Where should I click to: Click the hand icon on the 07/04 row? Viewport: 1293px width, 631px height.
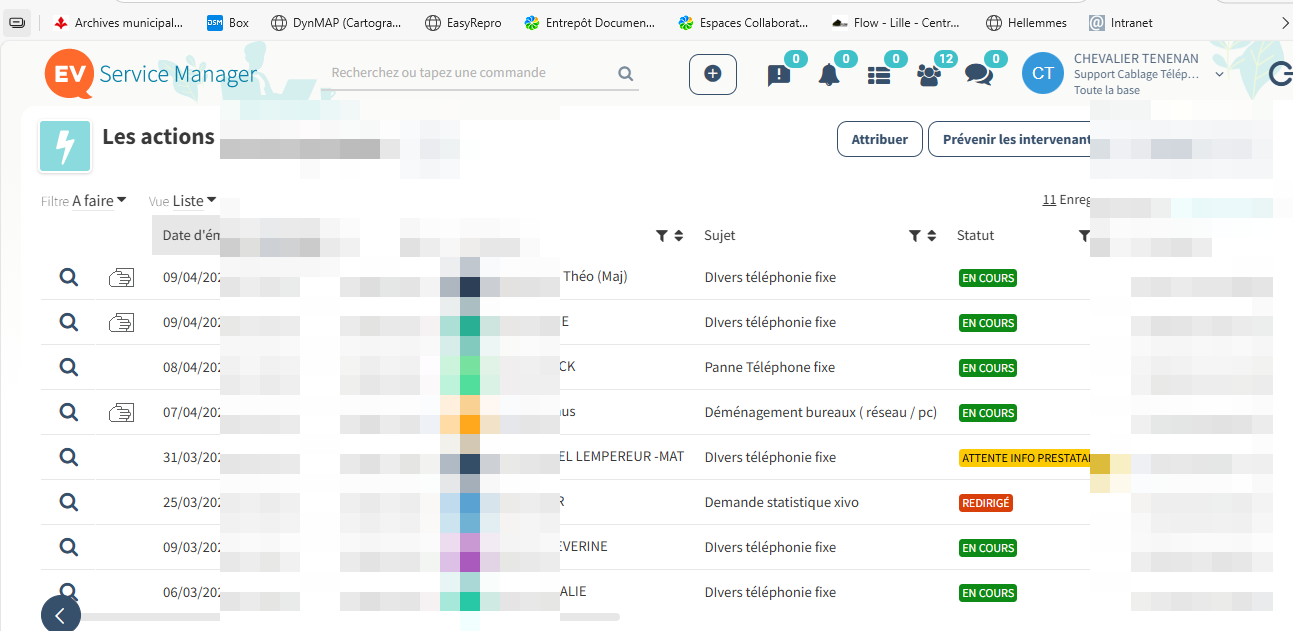(x=122, y=412)
